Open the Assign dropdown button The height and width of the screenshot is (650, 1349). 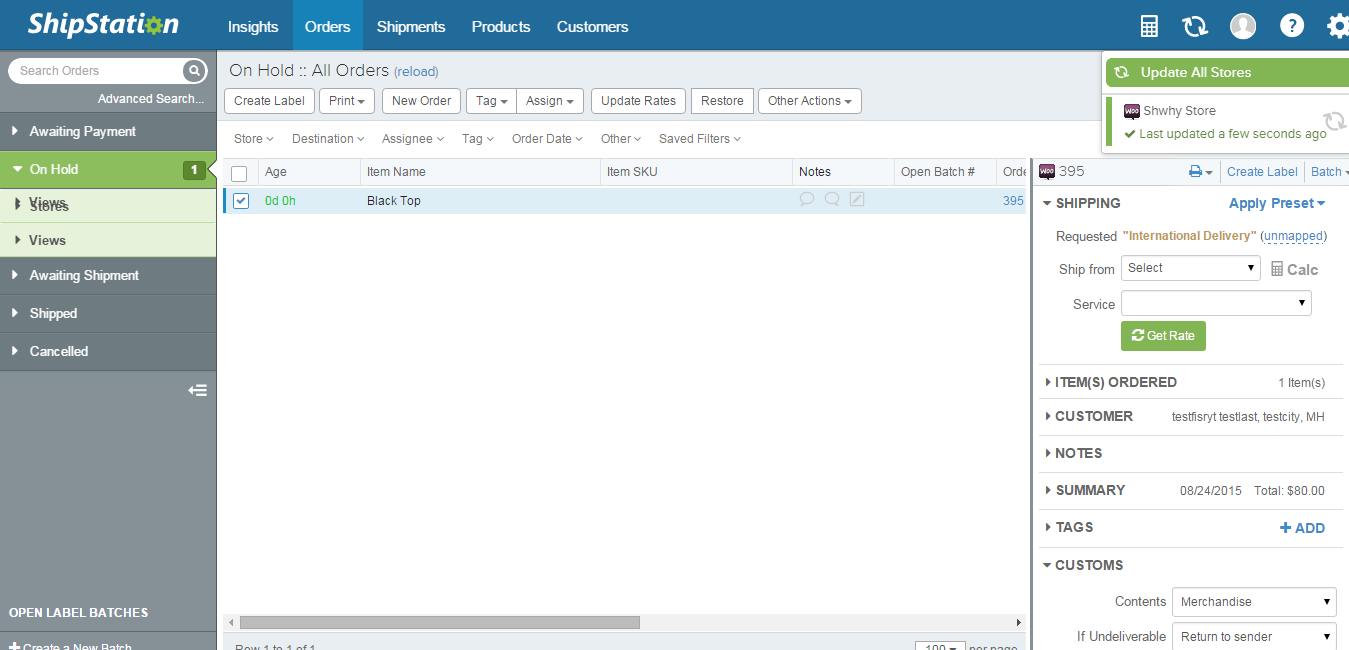550,101
